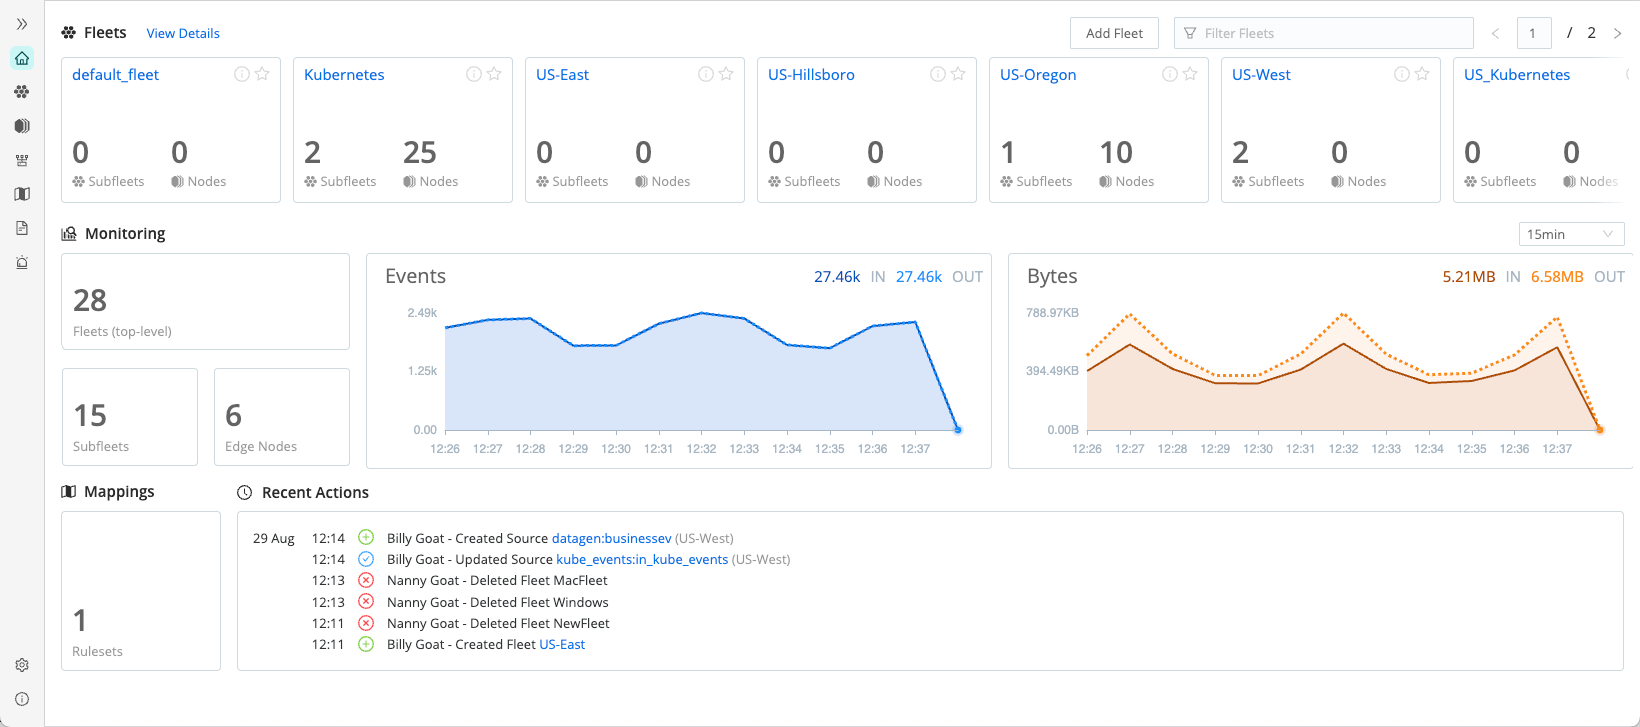Viewport: 1640px width, 727px height.
Task: Open the settings gear in the sidebar
Action: point(22,665)
